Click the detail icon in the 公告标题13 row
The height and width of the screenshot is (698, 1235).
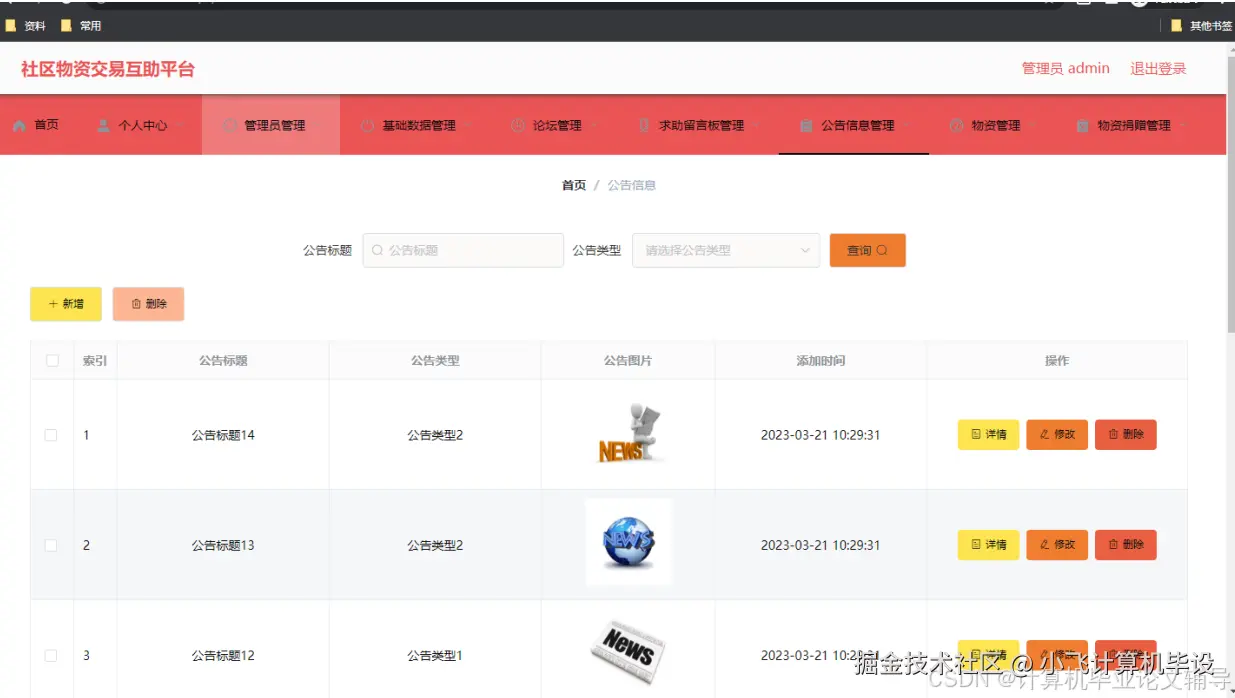pyautogui.click(x=976, y=545)
